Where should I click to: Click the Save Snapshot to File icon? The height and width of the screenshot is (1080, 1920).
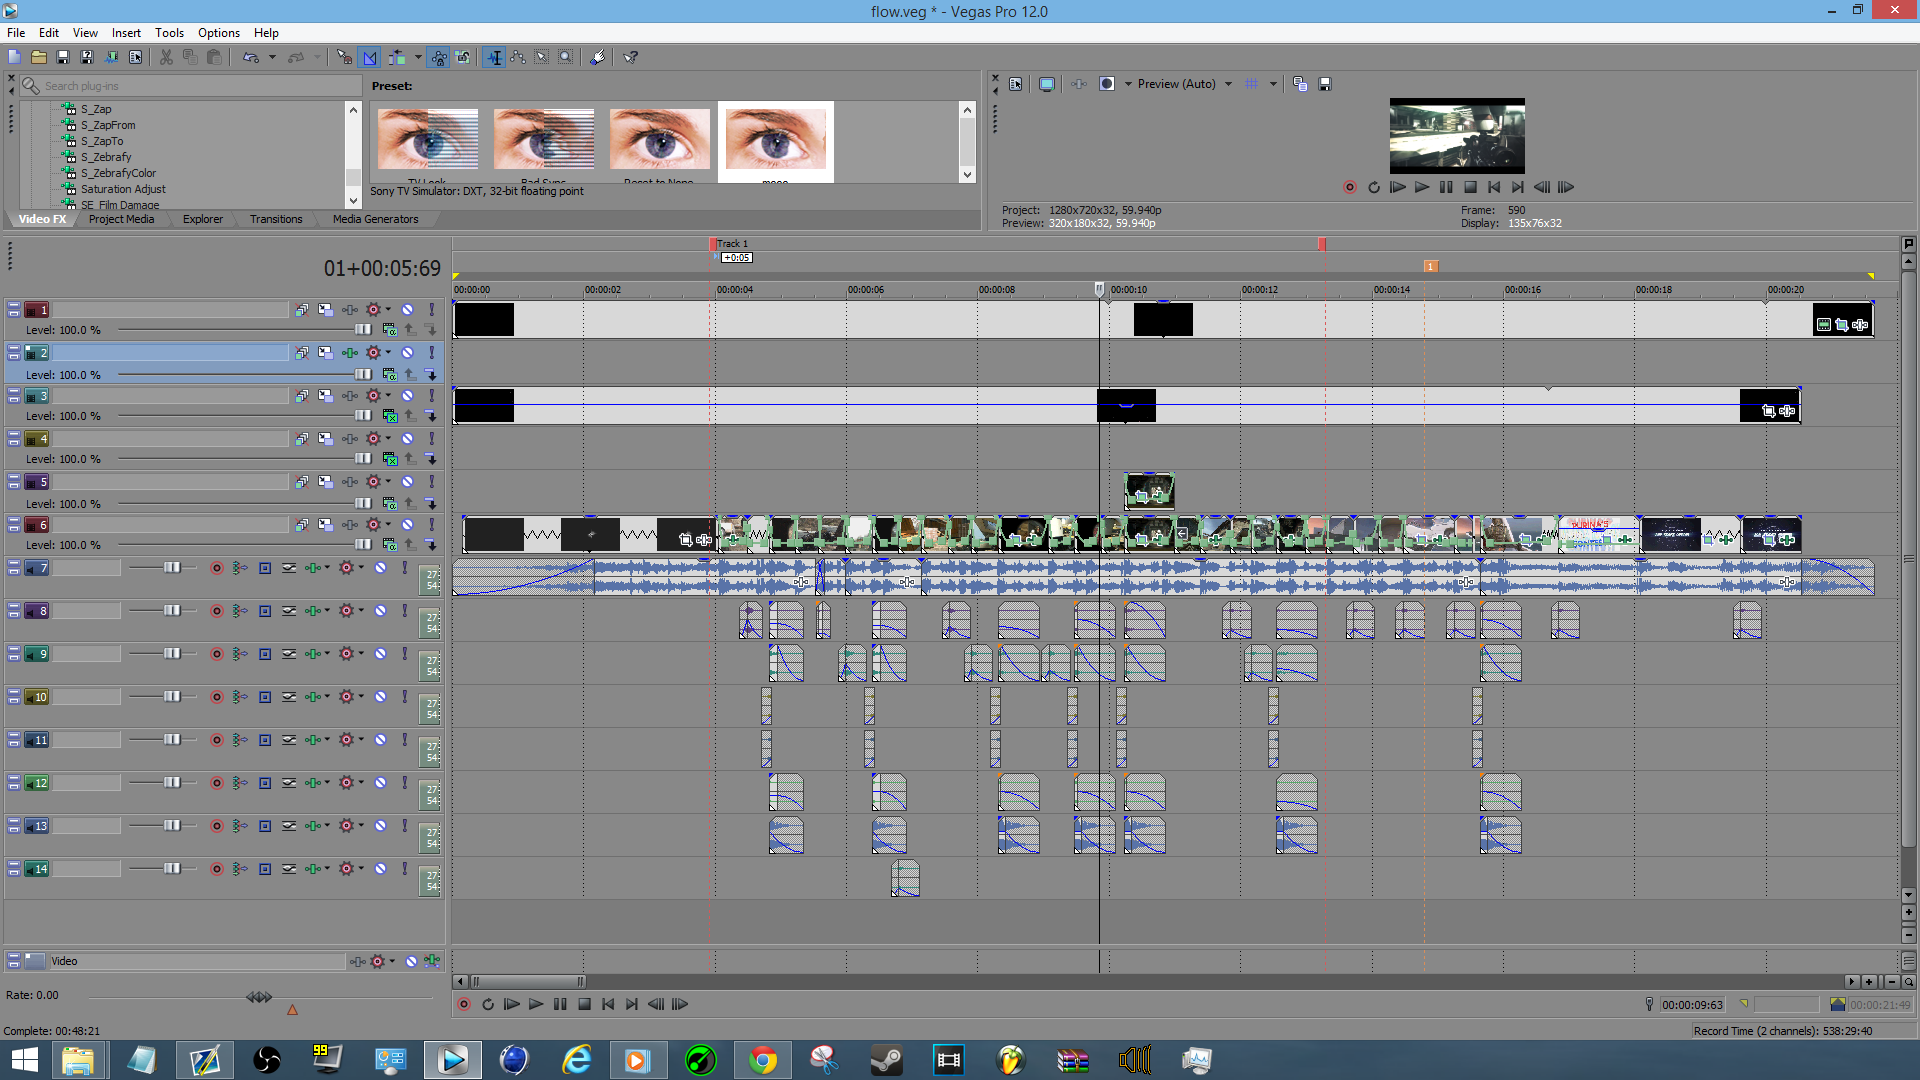click(1325, 84)
